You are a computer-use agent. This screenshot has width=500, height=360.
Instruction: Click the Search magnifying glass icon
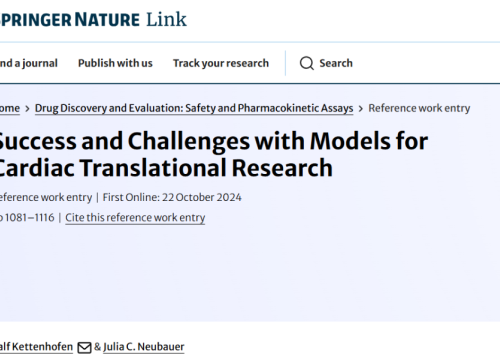point(307,63)
